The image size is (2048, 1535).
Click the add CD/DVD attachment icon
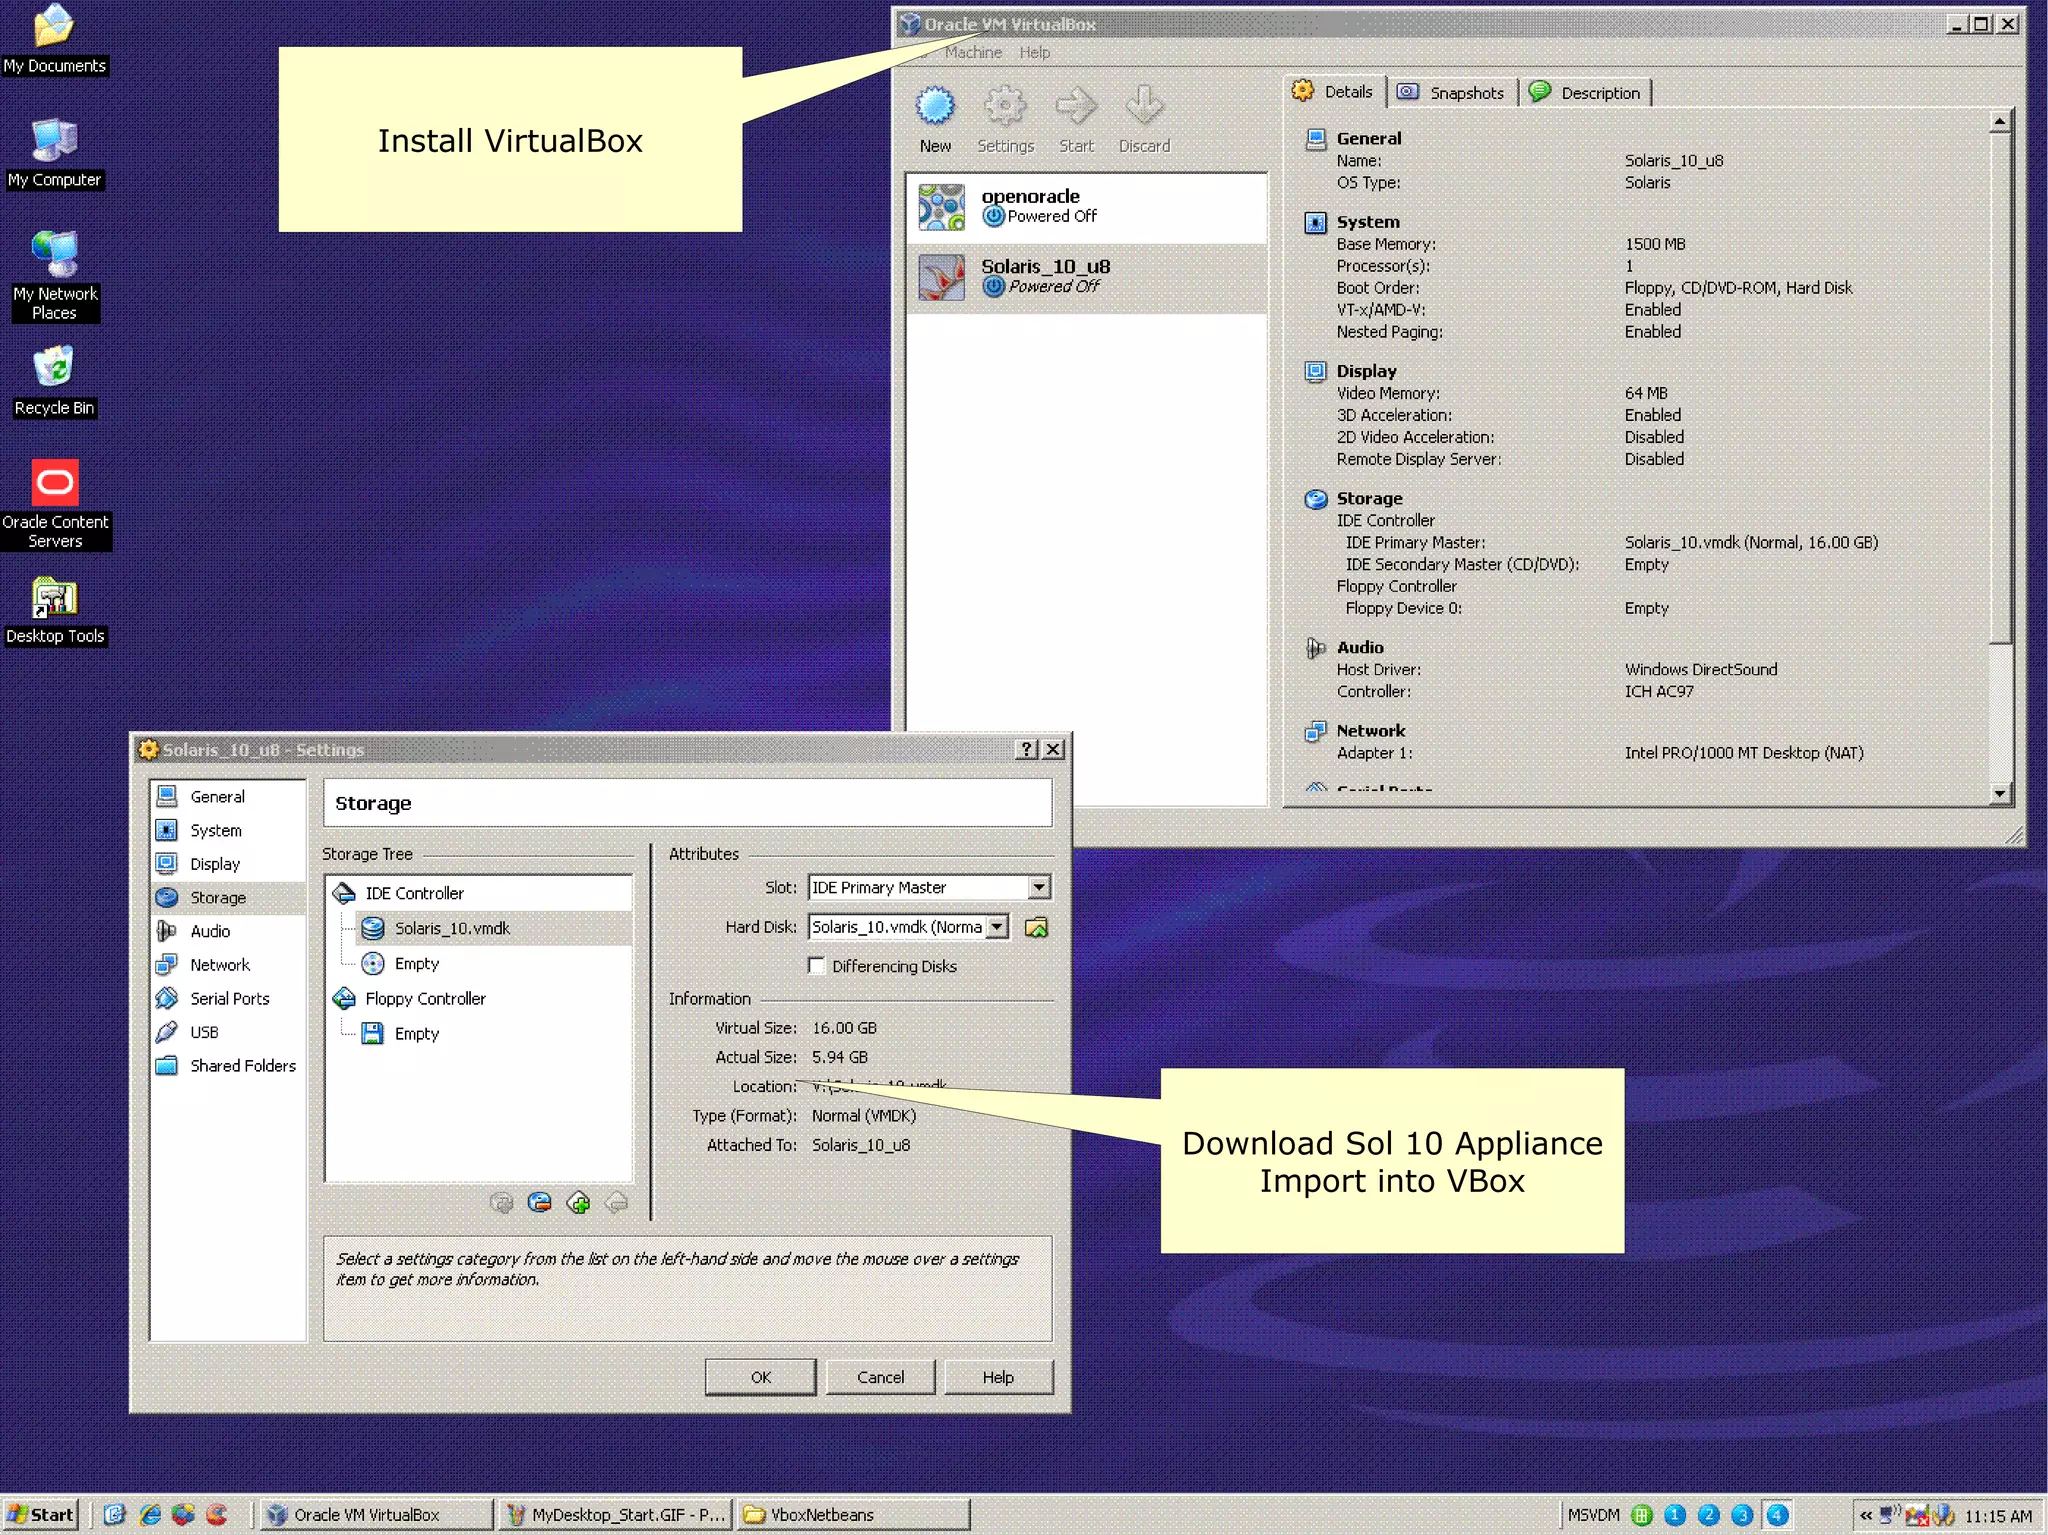point(540,1203)
